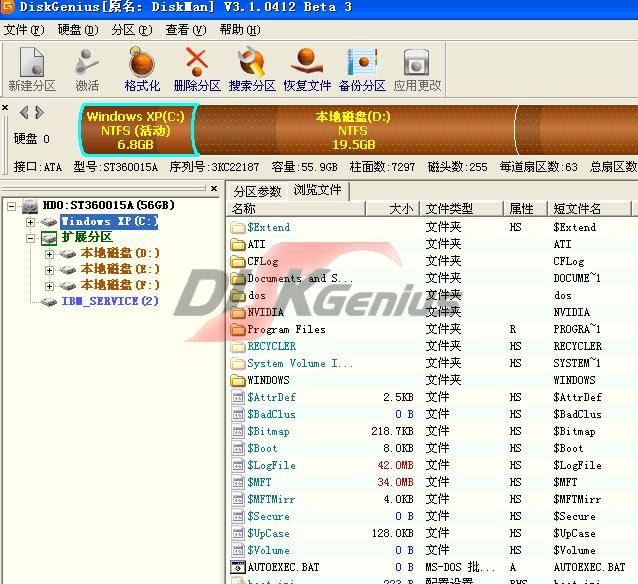Image resolution: width=638 pixels, height=584 pixels.
Task: Click the 应用更改 apply changes icon
Action: [x=417, y=62]
